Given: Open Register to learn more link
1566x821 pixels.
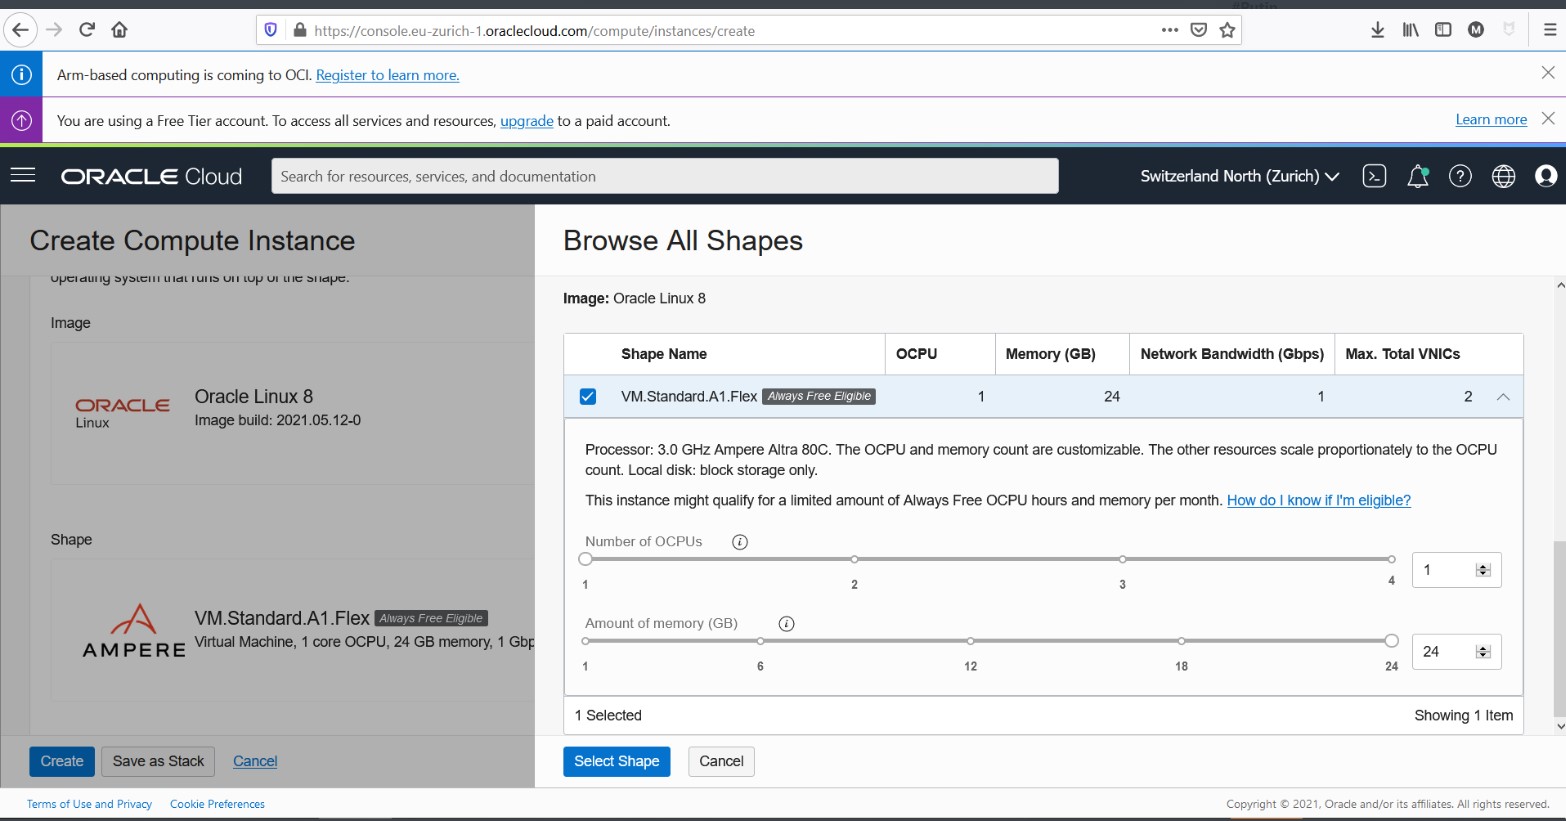Looking at the screenshot, I should click(388, 75).
